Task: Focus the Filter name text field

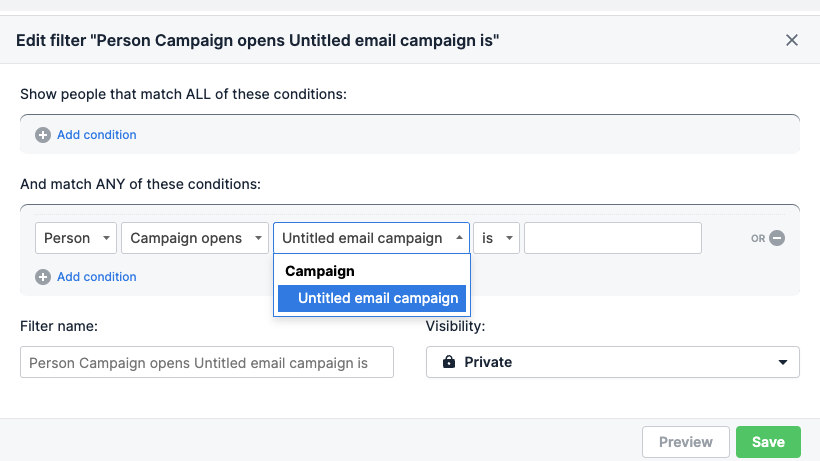Action: [x=207, y=362]
